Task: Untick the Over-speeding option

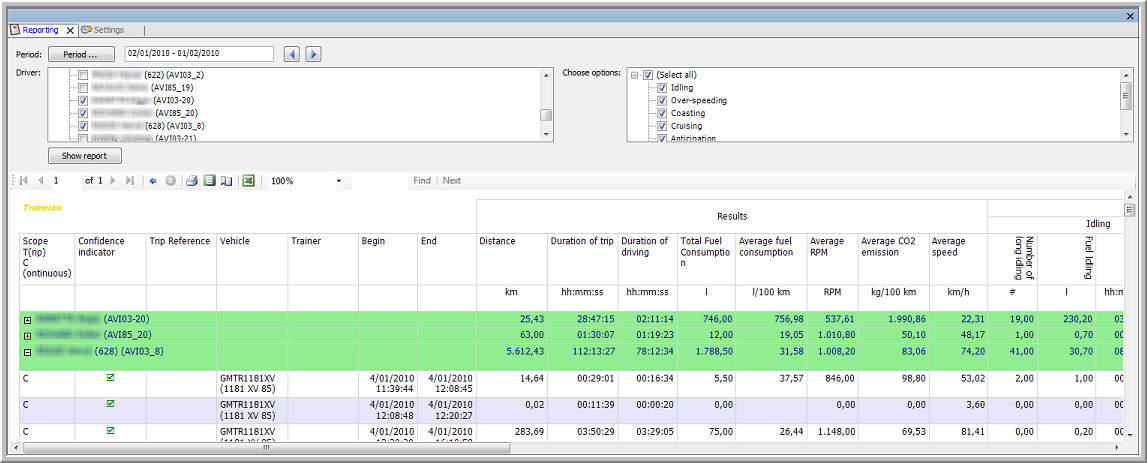Action: [x=662, y=101]
